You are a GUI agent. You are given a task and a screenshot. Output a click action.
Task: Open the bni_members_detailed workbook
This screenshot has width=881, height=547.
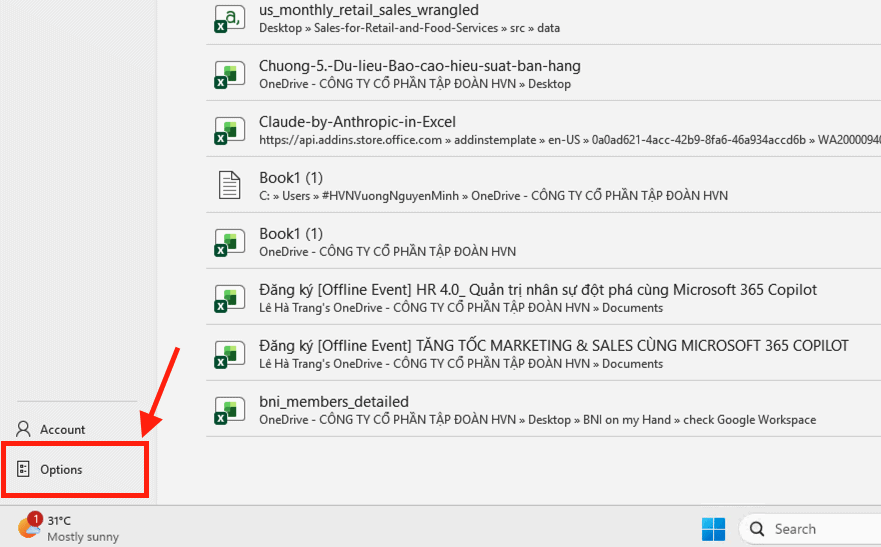(333, 402)
